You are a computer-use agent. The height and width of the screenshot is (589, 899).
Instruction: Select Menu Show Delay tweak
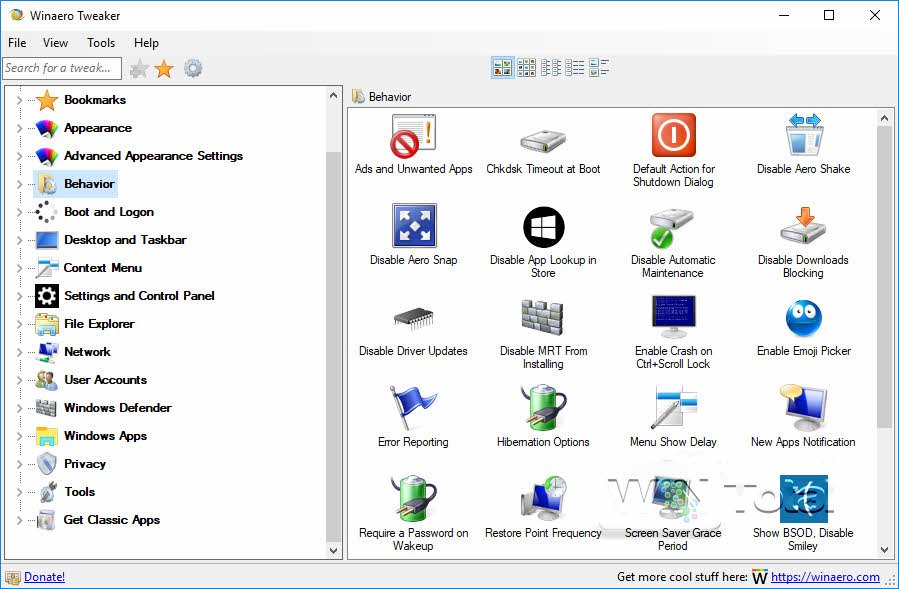(673, 417)
